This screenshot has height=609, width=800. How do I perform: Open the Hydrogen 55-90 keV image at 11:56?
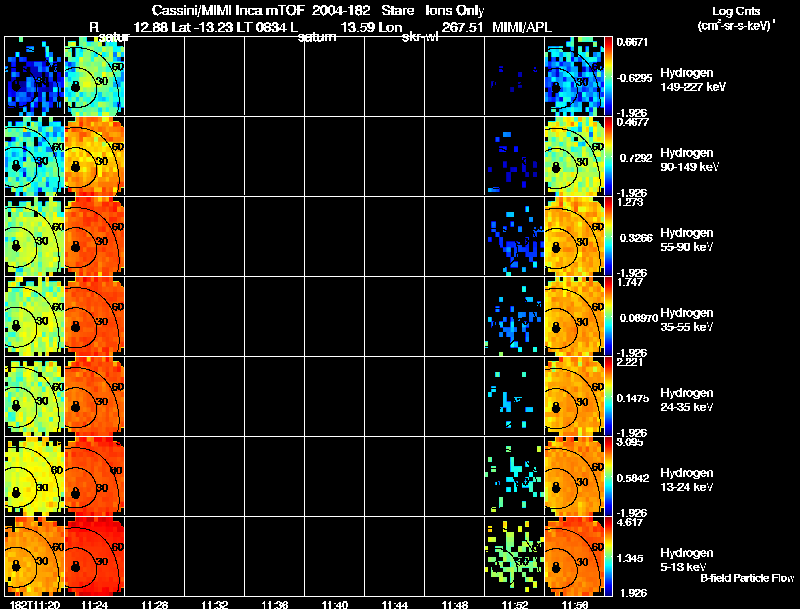pos(574,236)
